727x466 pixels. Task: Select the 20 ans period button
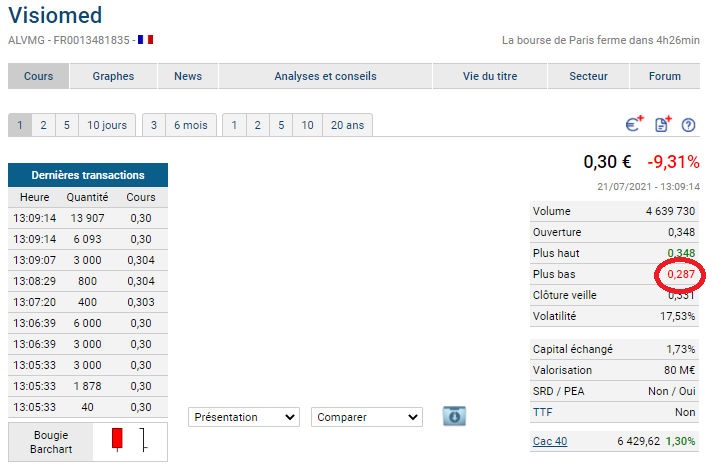click(347, 125)
